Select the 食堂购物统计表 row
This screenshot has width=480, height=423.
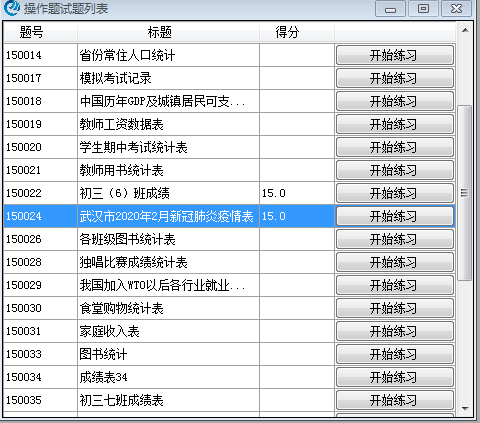pos(229,308)
